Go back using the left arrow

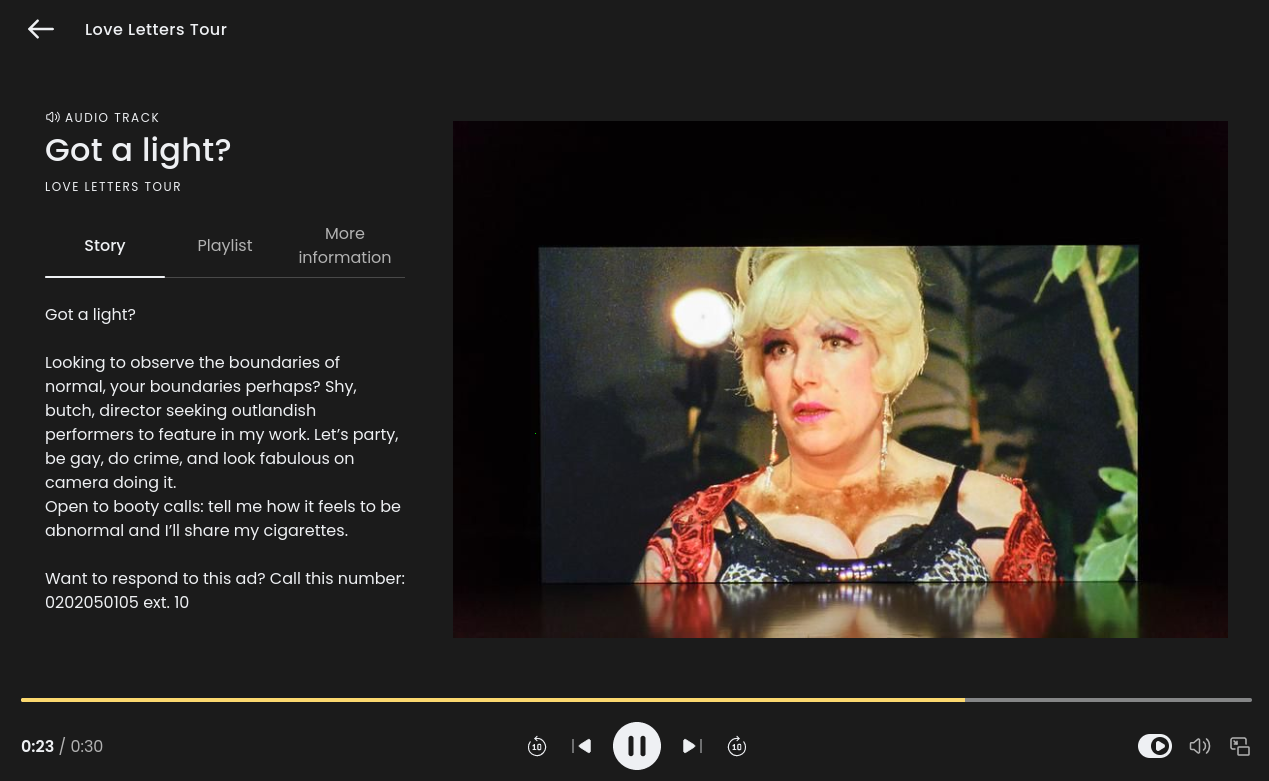[41, 30]
